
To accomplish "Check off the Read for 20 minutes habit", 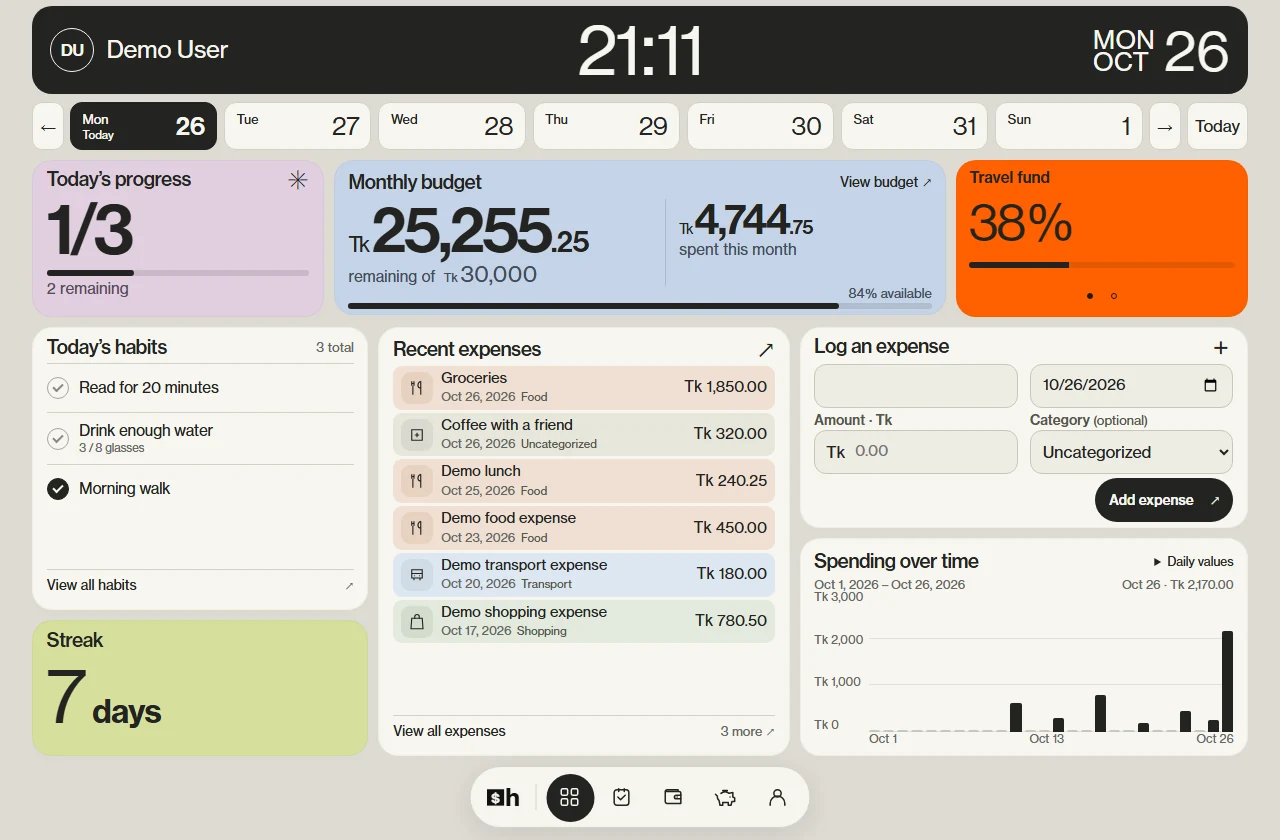I will click(x=58, y=388).
